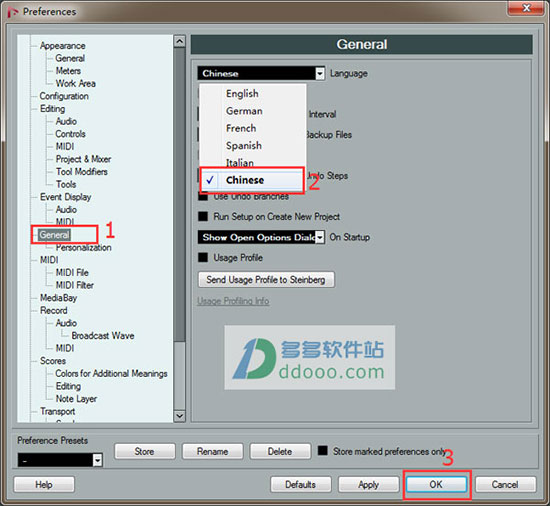Select Personalization in the tree

point(83,248)
